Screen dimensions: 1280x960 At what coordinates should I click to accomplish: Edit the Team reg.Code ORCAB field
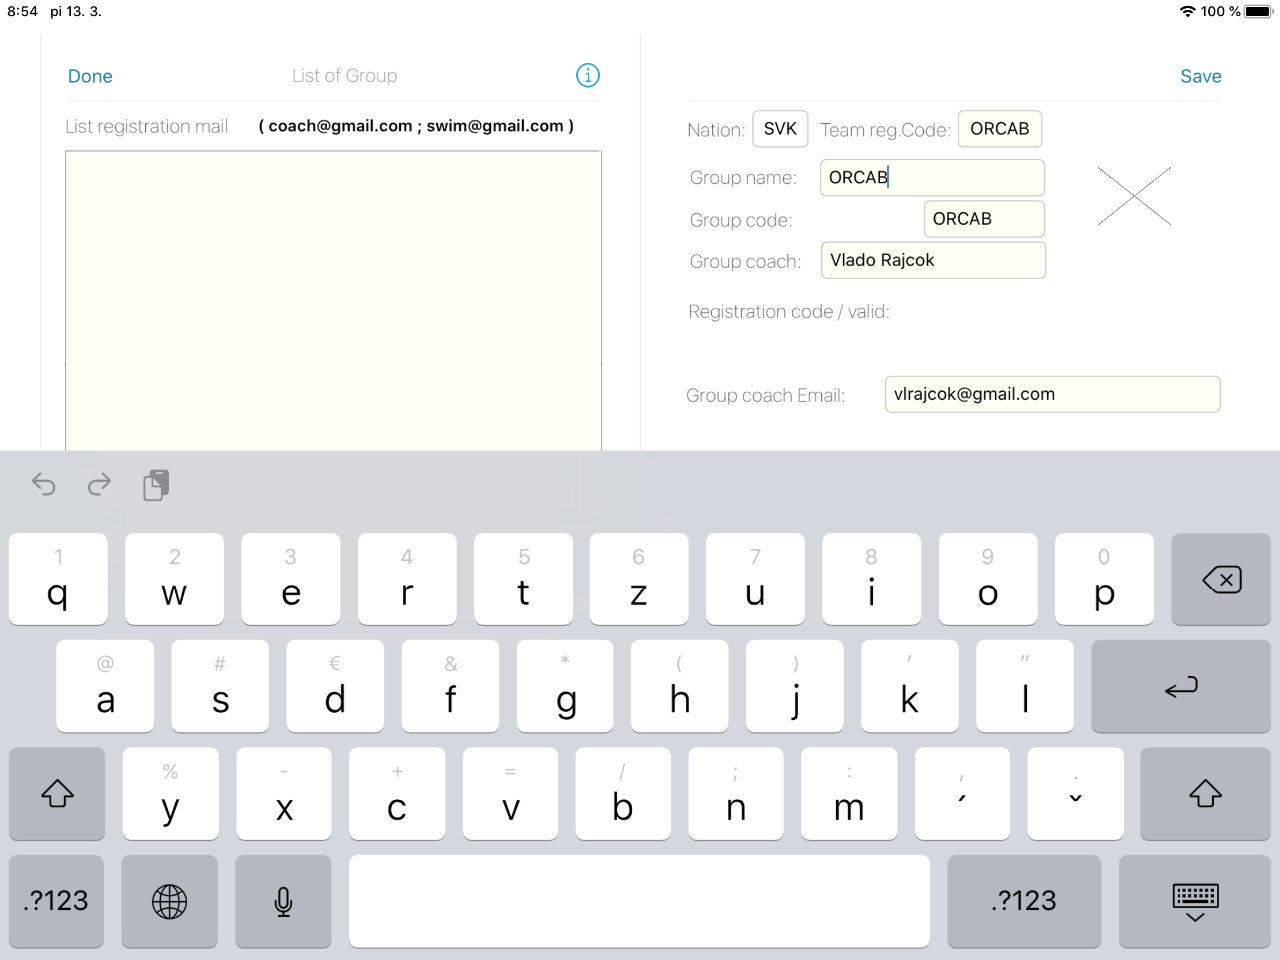point(999,129)
